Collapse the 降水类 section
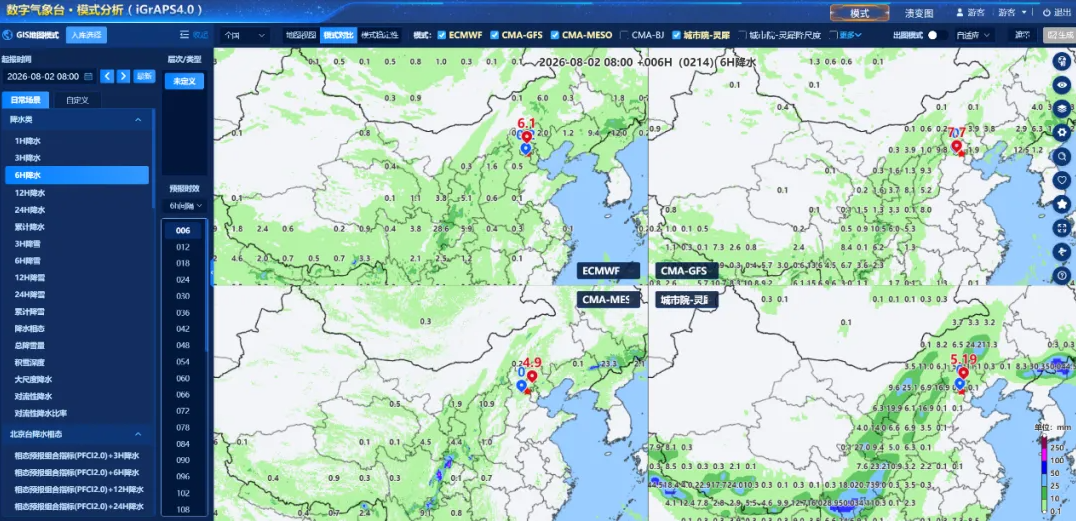 [138, 119]
